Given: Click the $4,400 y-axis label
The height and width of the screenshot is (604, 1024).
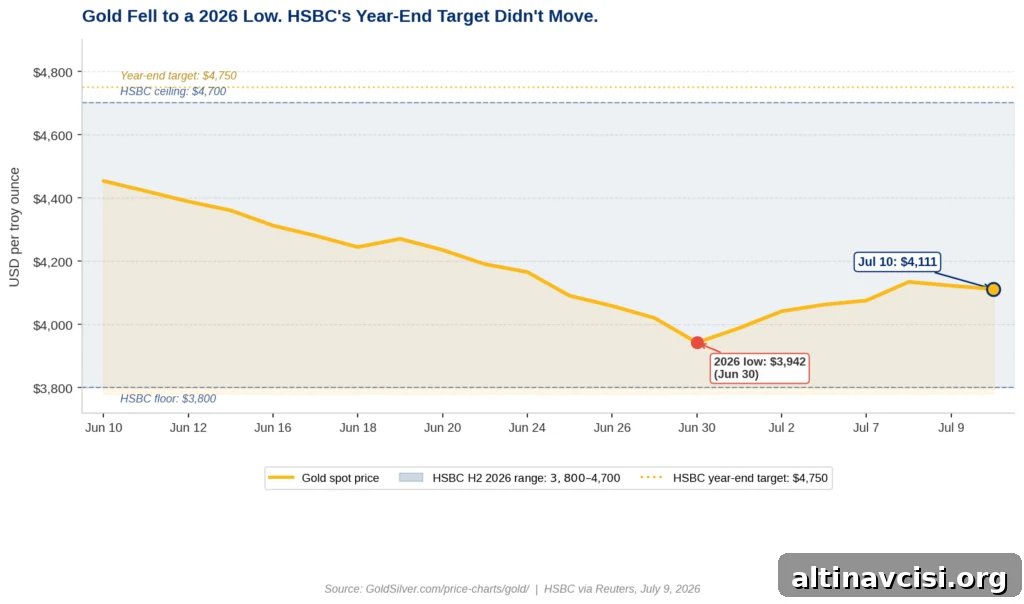Looking at the screenshot, I should [x=53, y=199].
